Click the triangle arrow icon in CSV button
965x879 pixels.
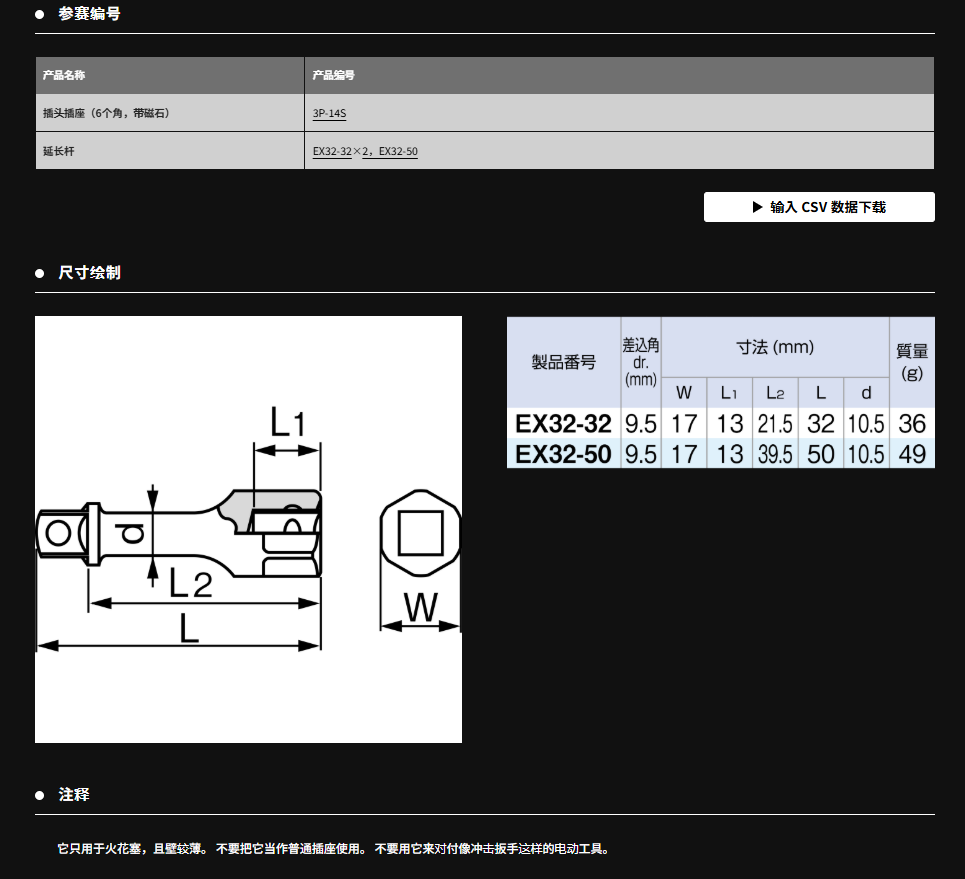pos(757,207)
